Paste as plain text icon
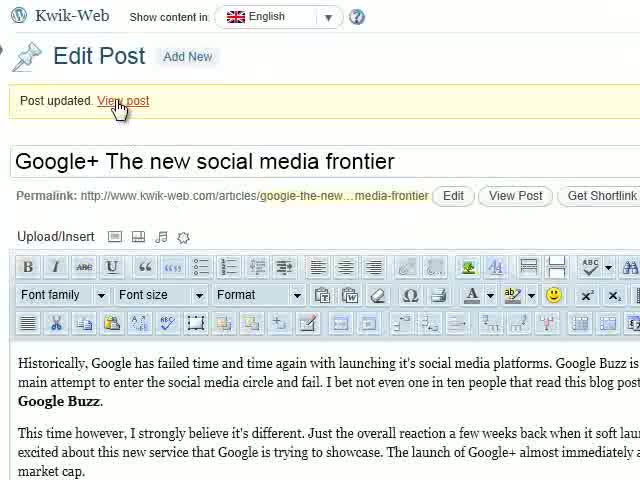 tap(322, 295)
